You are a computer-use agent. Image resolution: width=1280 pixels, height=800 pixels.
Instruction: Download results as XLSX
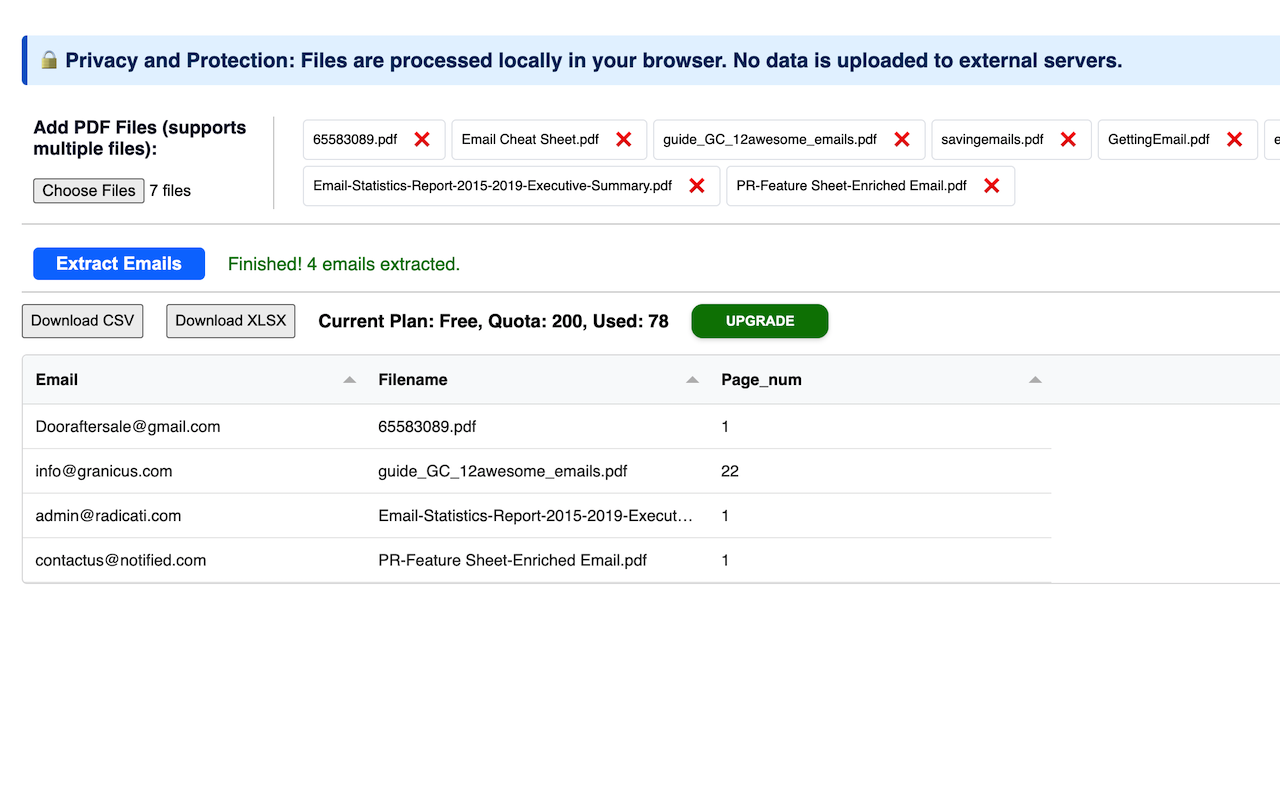point(230,321)
